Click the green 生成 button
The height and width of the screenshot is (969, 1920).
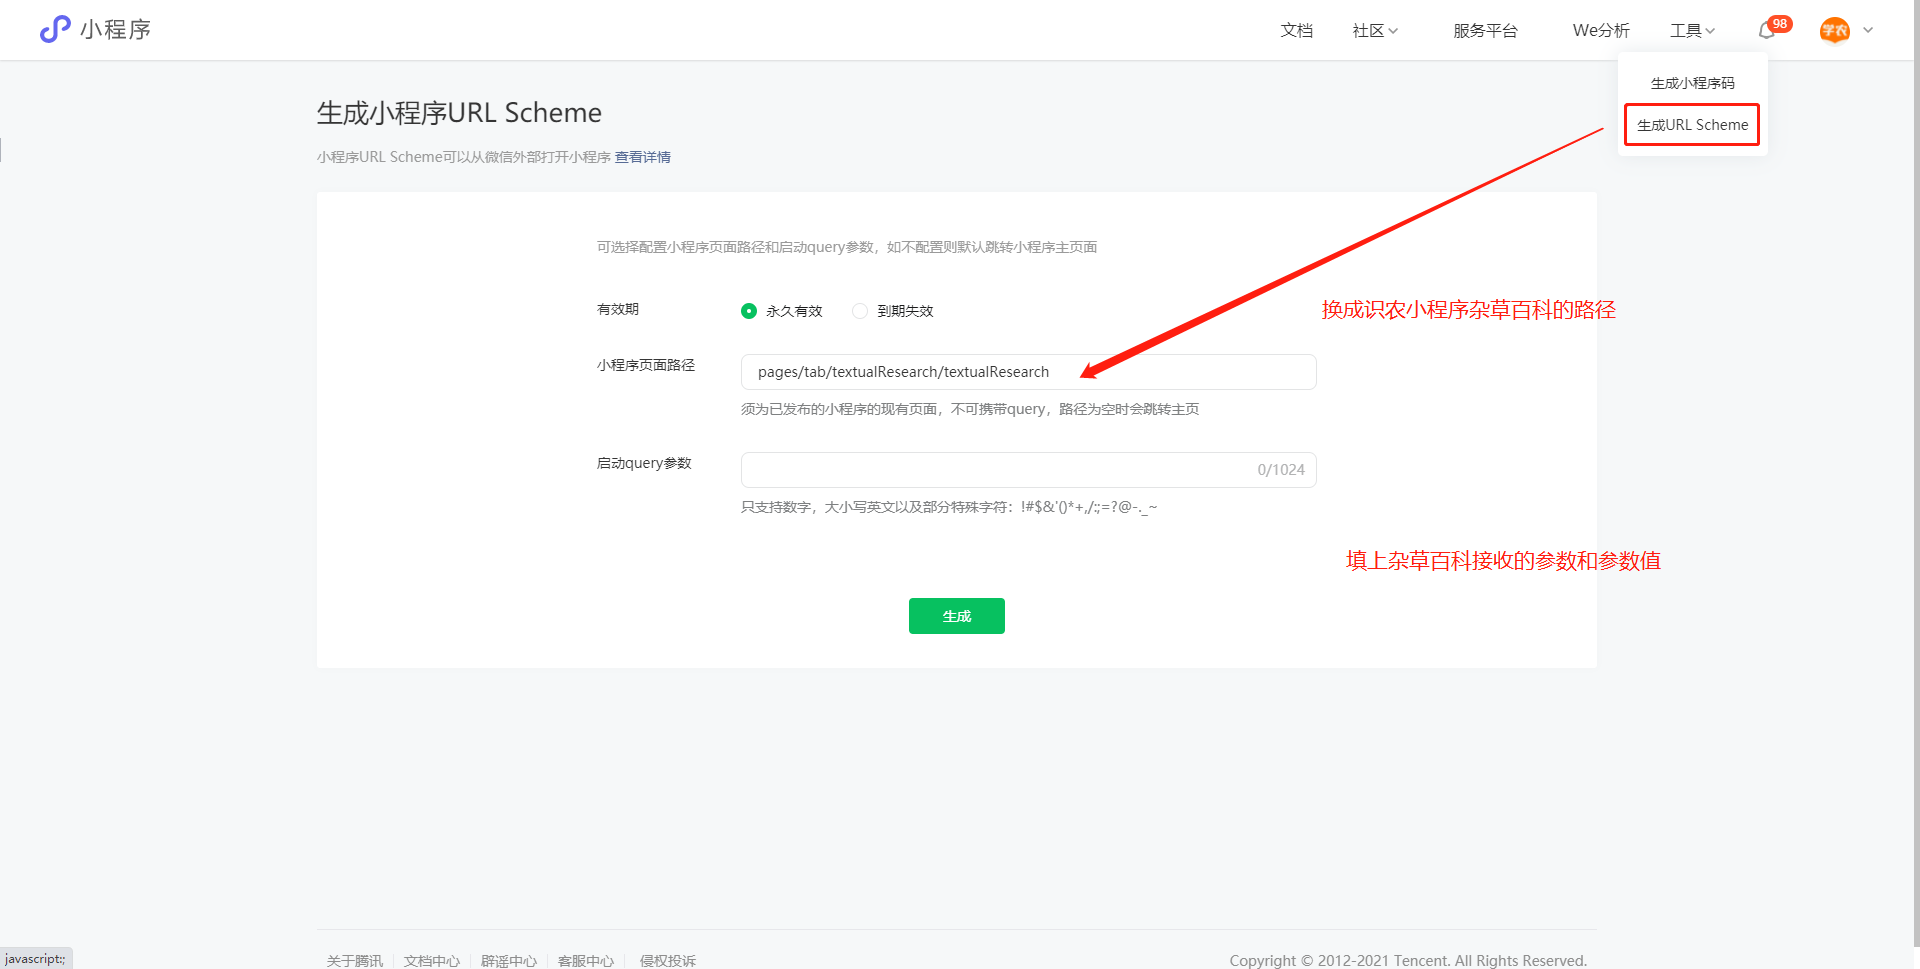(x=956, y=615)
